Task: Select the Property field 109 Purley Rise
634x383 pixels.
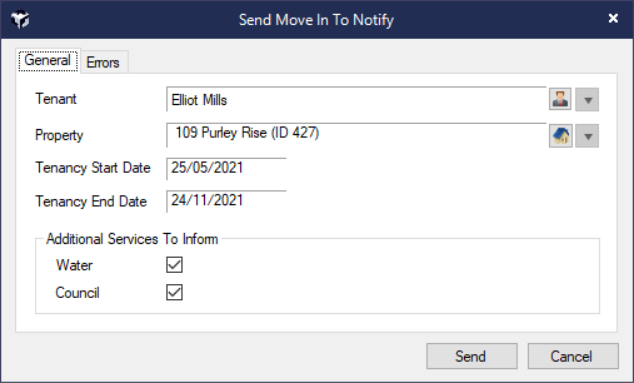Action: [x=356, y=135]
